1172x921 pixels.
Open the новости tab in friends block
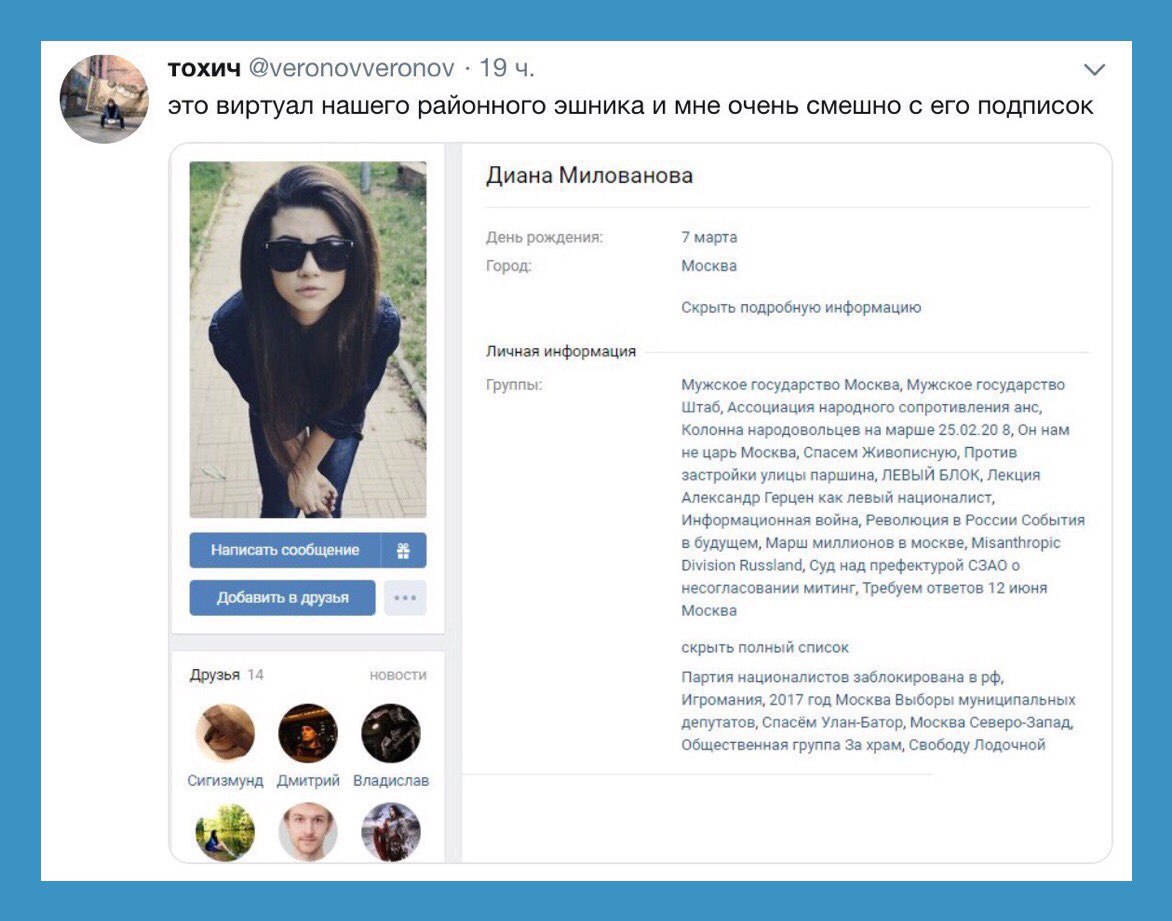(x=398, y=675)
